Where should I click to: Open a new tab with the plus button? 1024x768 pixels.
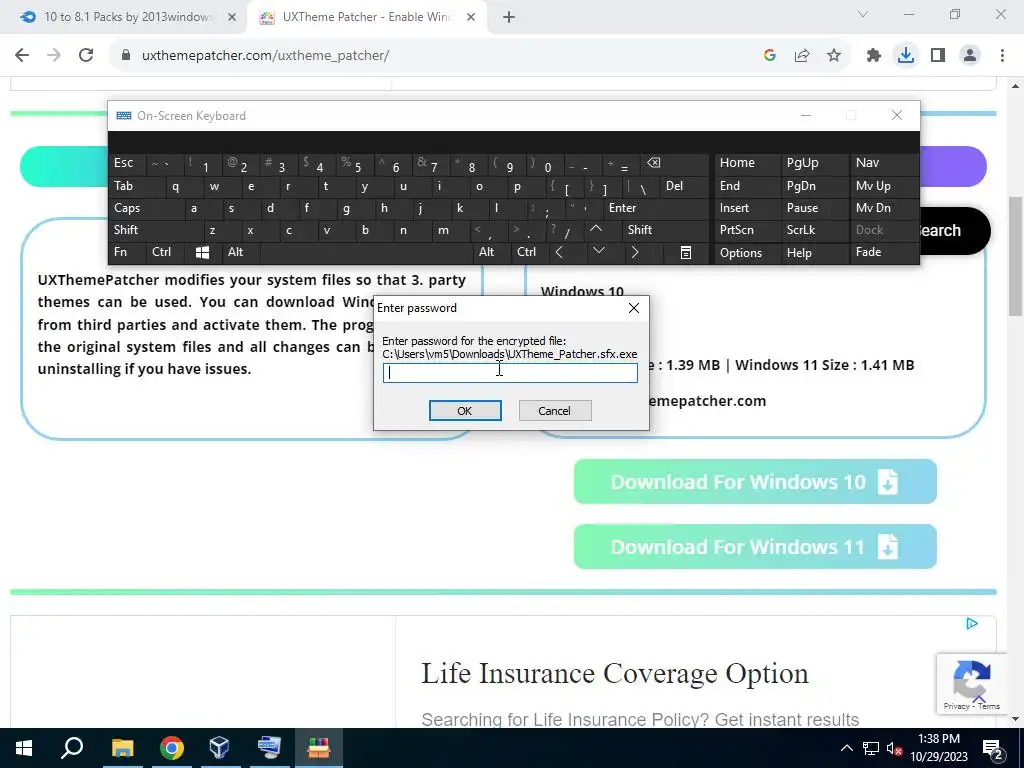coord(509,17)
